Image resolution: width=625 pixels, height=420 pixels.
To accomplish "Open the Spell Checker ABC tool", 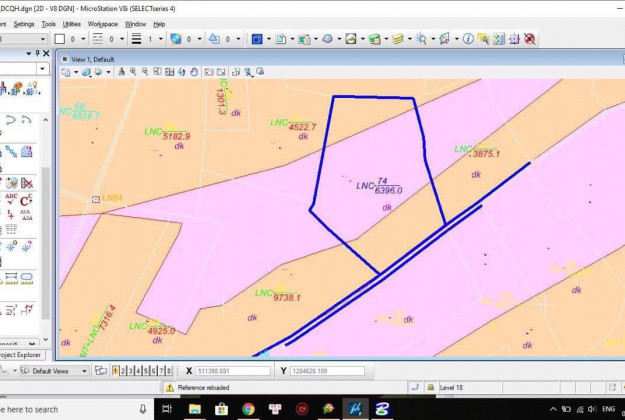I will [x=10, y=198].
